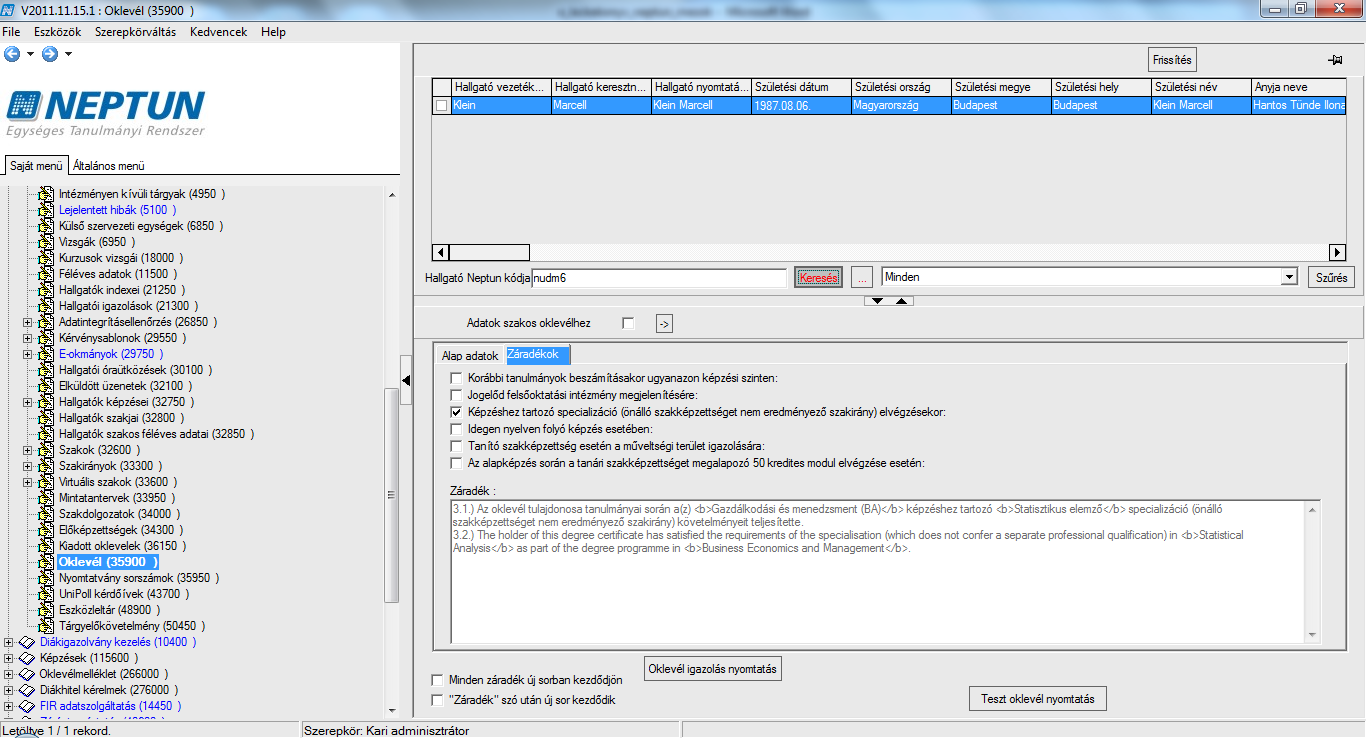
Task: Click icon of Elküldött üzenetek (32100)
Action: [46, 386]
